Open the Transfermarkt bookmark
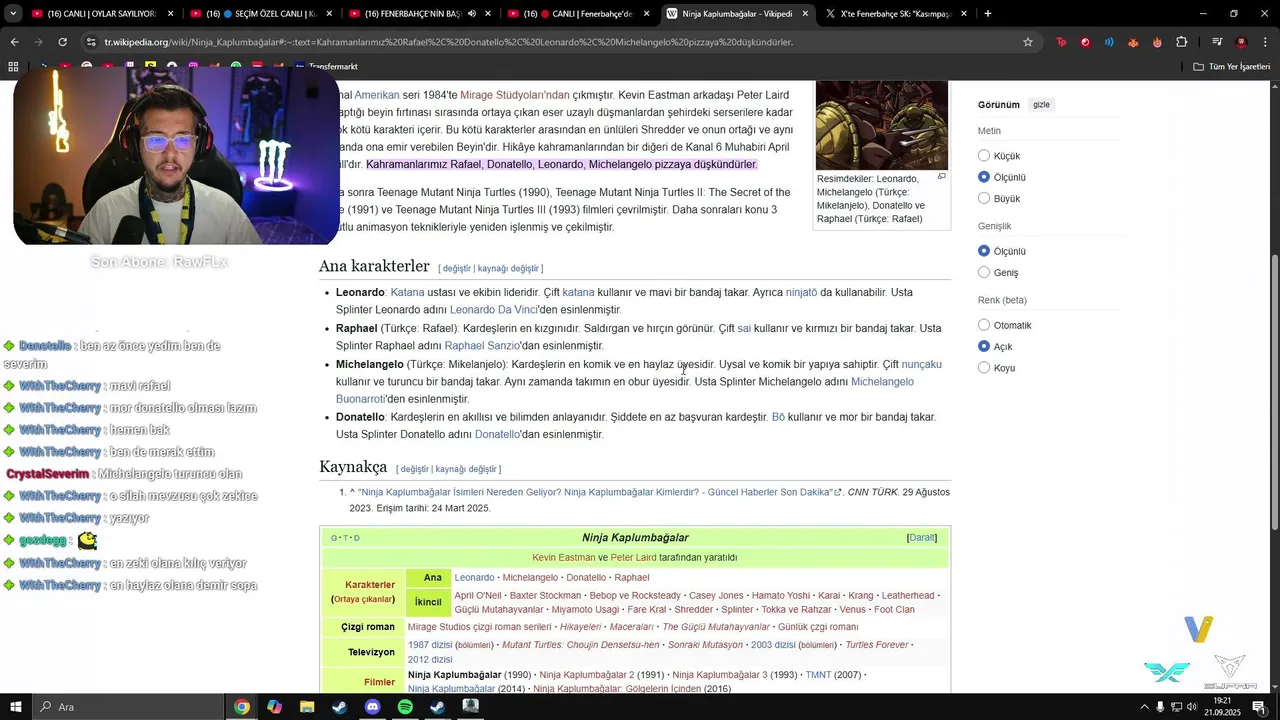The image size is (1280, 720). [x=327, y=67]
